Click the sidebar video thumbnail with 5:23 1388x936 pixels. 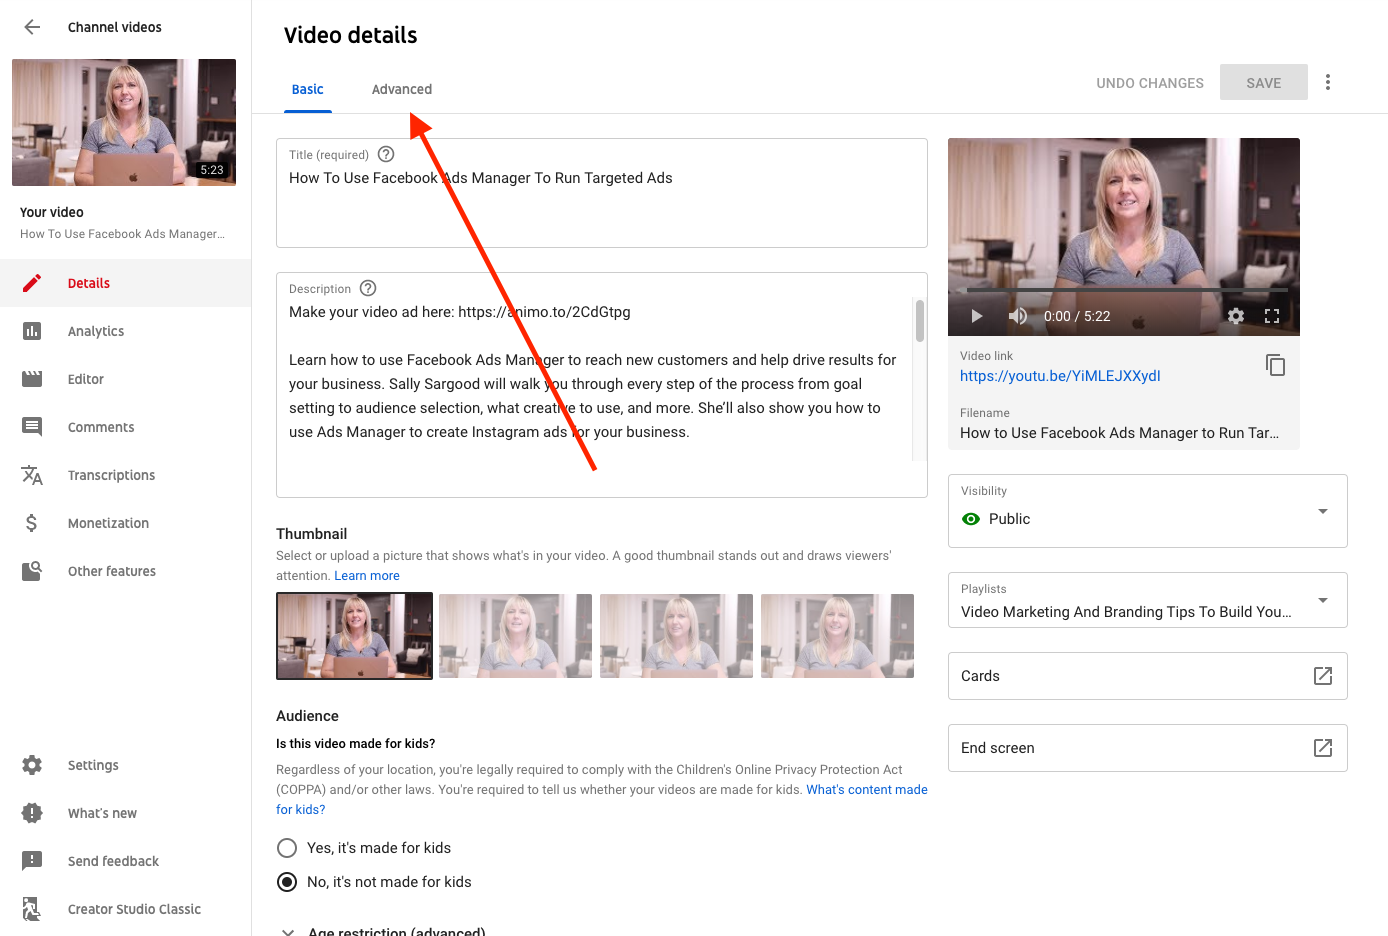coord(124,122)
